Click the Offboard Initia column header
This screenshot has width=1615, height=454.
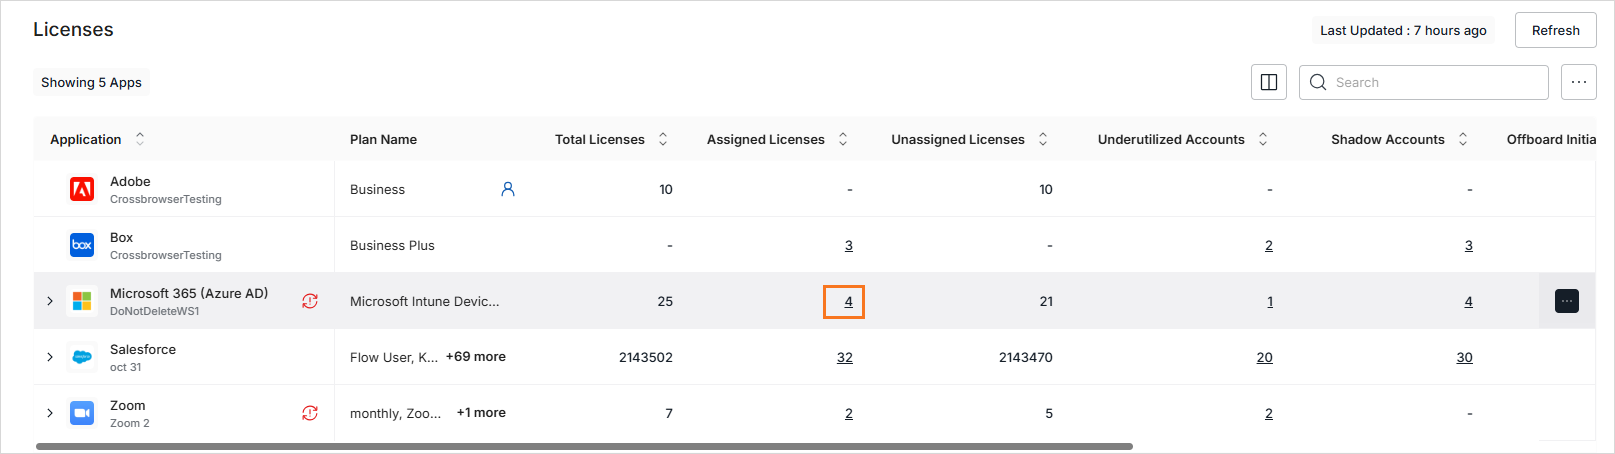1551,139
